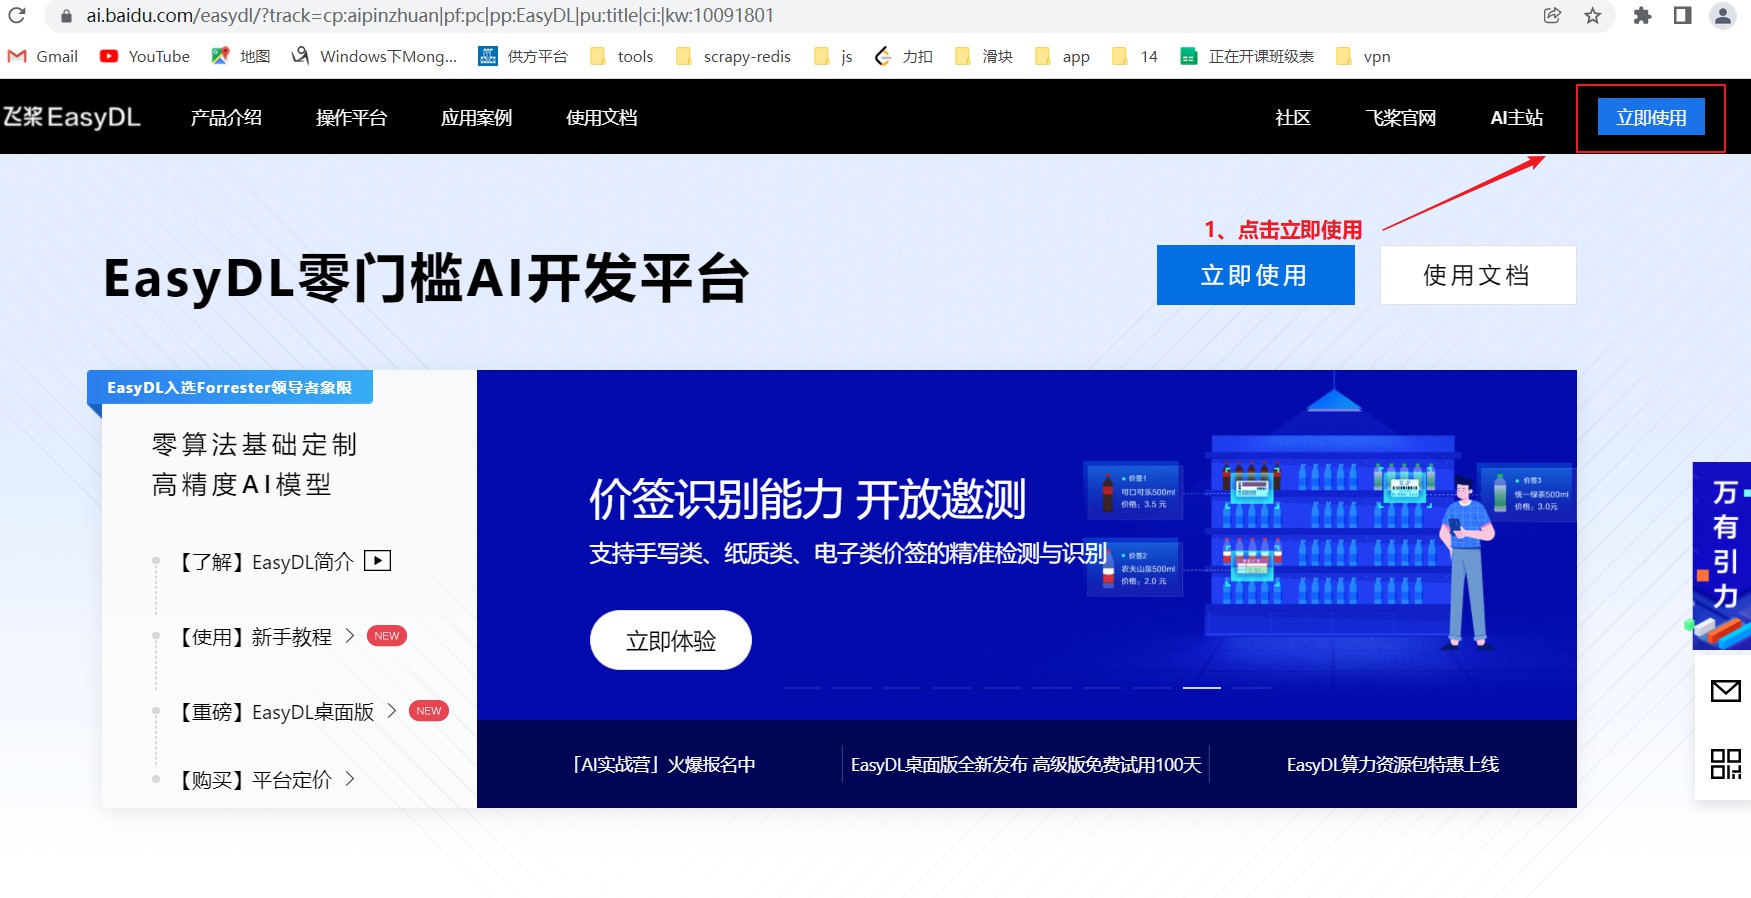Click the large blue 立即使用 hero button
This screenshot has width=1751, height=898.
tap(1255, 275)
